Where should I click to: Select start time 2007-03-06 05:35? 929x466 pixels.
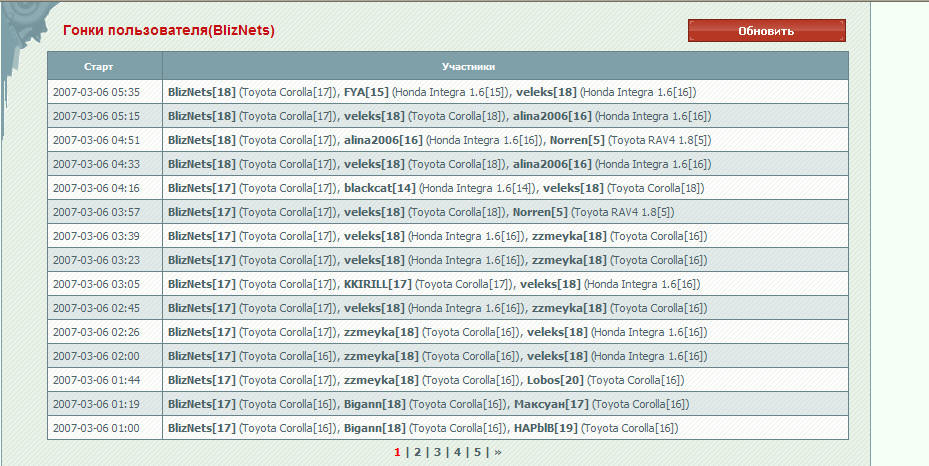coord(97,92)
